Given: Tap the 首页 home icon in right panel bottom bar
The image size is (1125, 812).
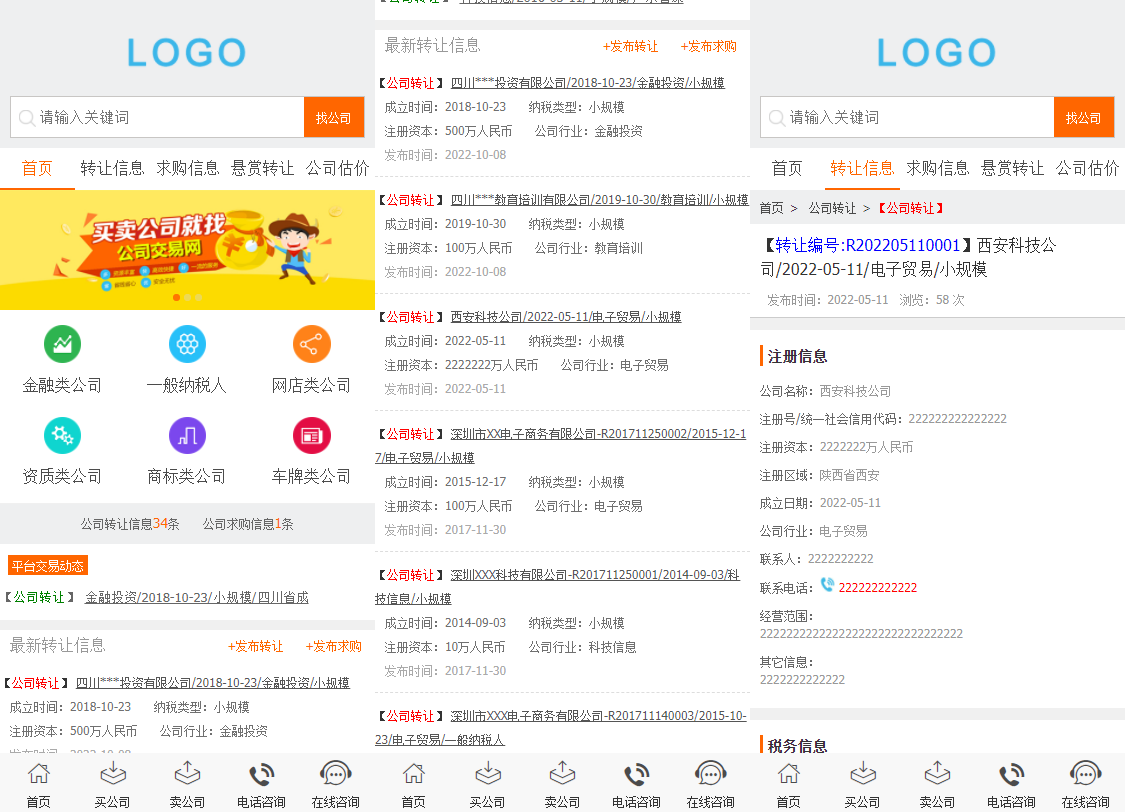Looking at the screenshot, I should [789, 774].
